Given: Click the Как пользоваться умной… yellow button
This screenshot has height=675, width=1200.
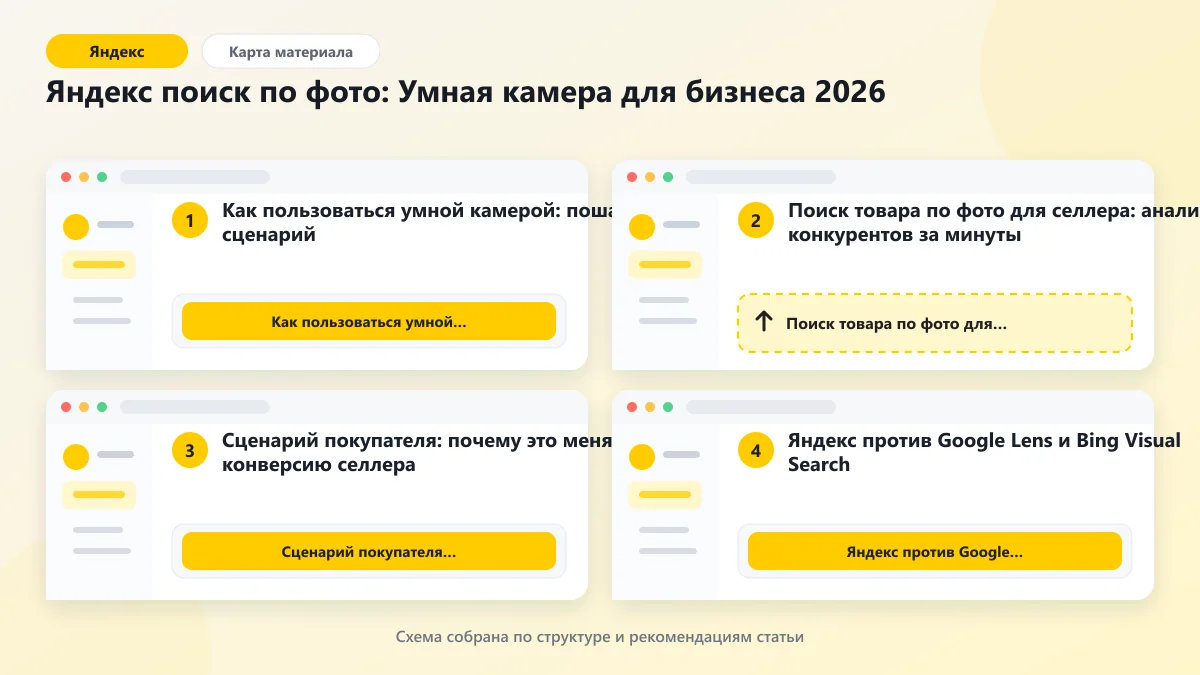Looking at the screenshot, I should tap(369, 321).
